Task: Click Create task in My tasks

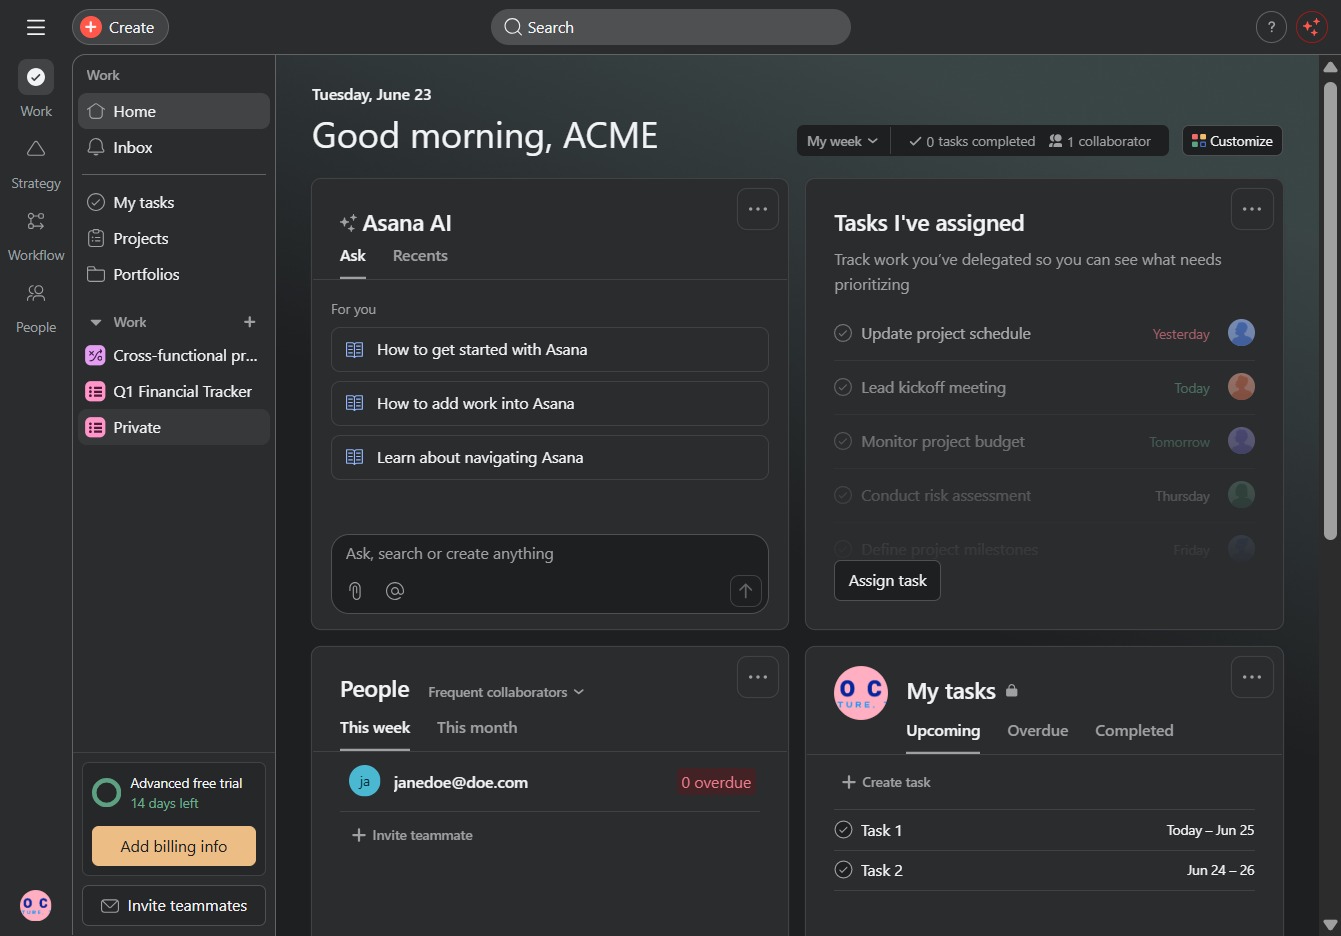Action: point(886,782)
